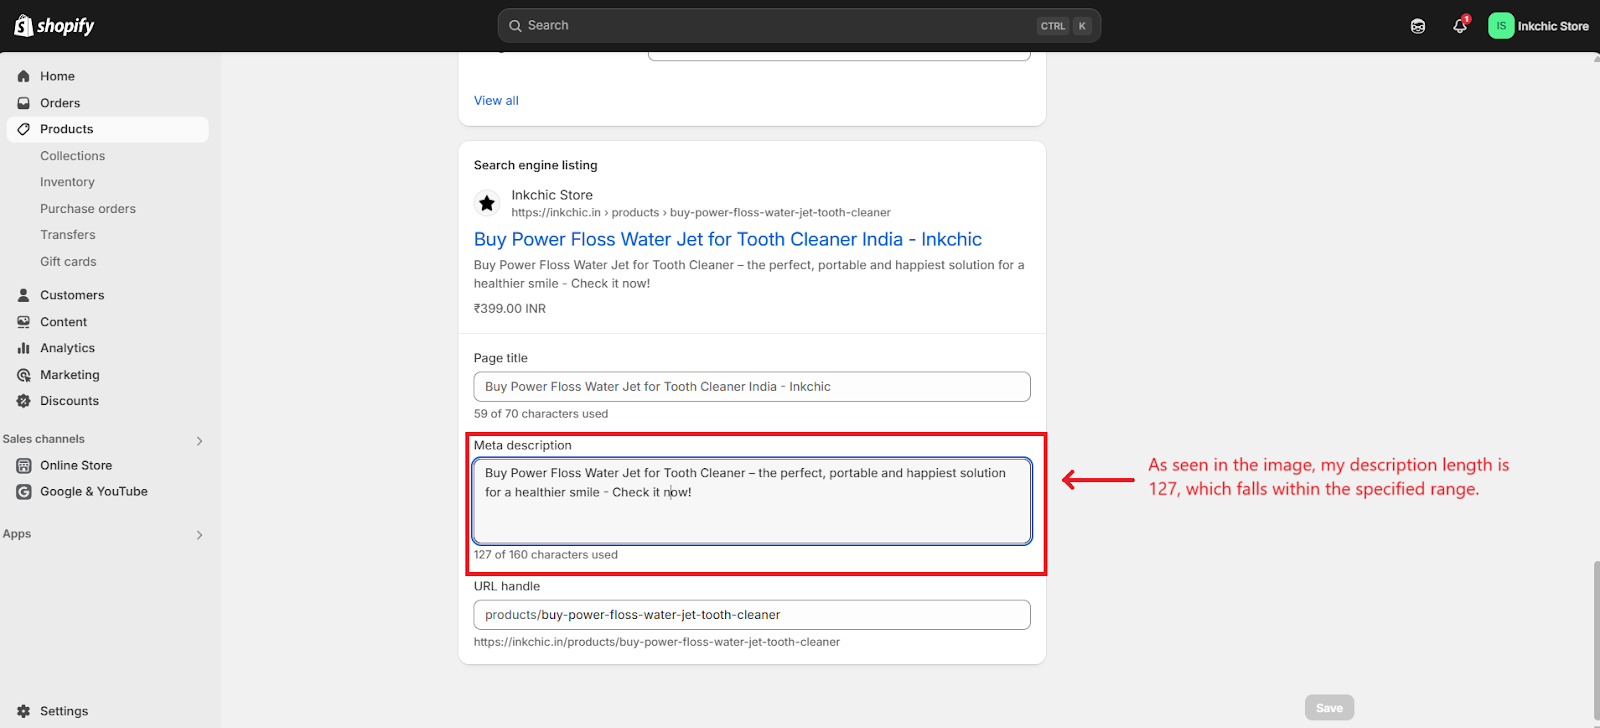Click the Shopify logo
1600x728 pixels.
click(54, 25)
